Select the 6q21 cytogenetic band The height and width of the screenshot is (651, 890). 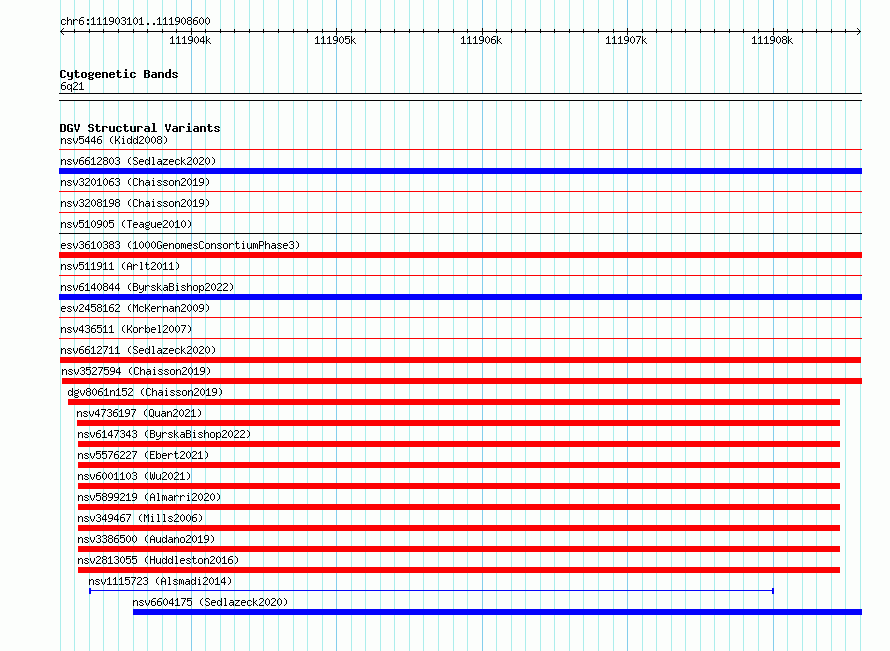coord(460,94)
